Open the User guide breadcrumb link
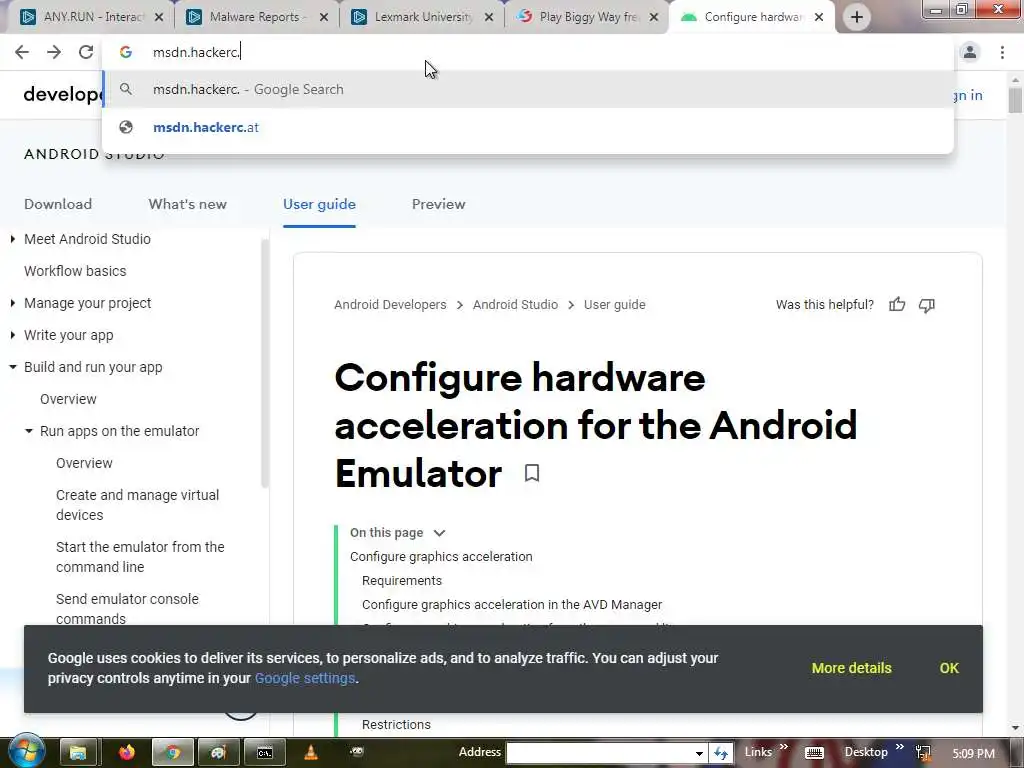Image resolution: width=1024 pixels, height=768 pixels. point(615,304)
